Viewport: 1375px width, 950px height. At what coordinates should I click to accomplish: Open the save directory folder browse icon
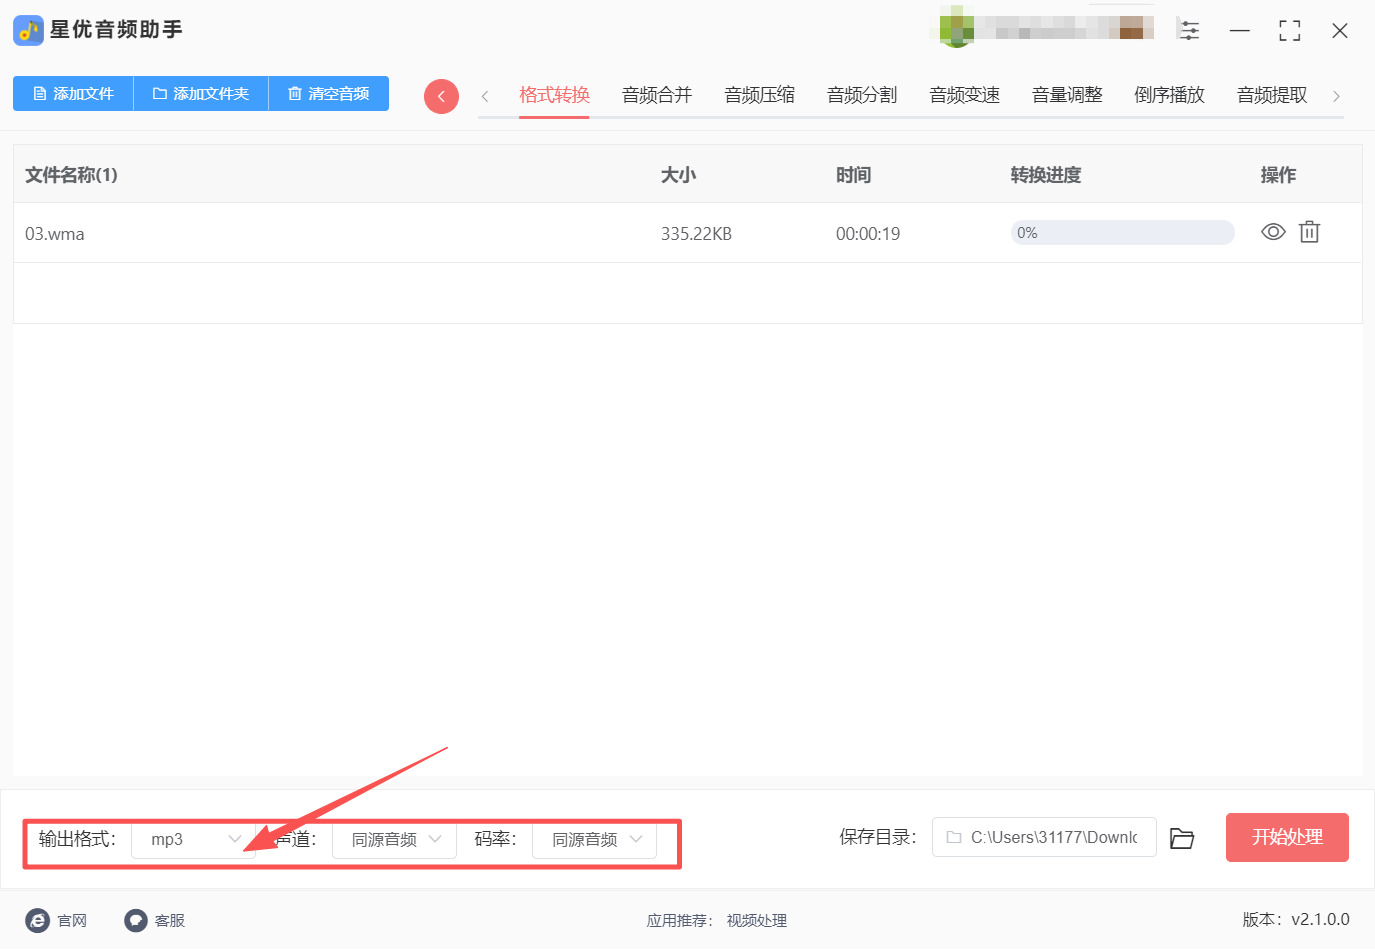pyautogui.click(x=1182, y=838)
